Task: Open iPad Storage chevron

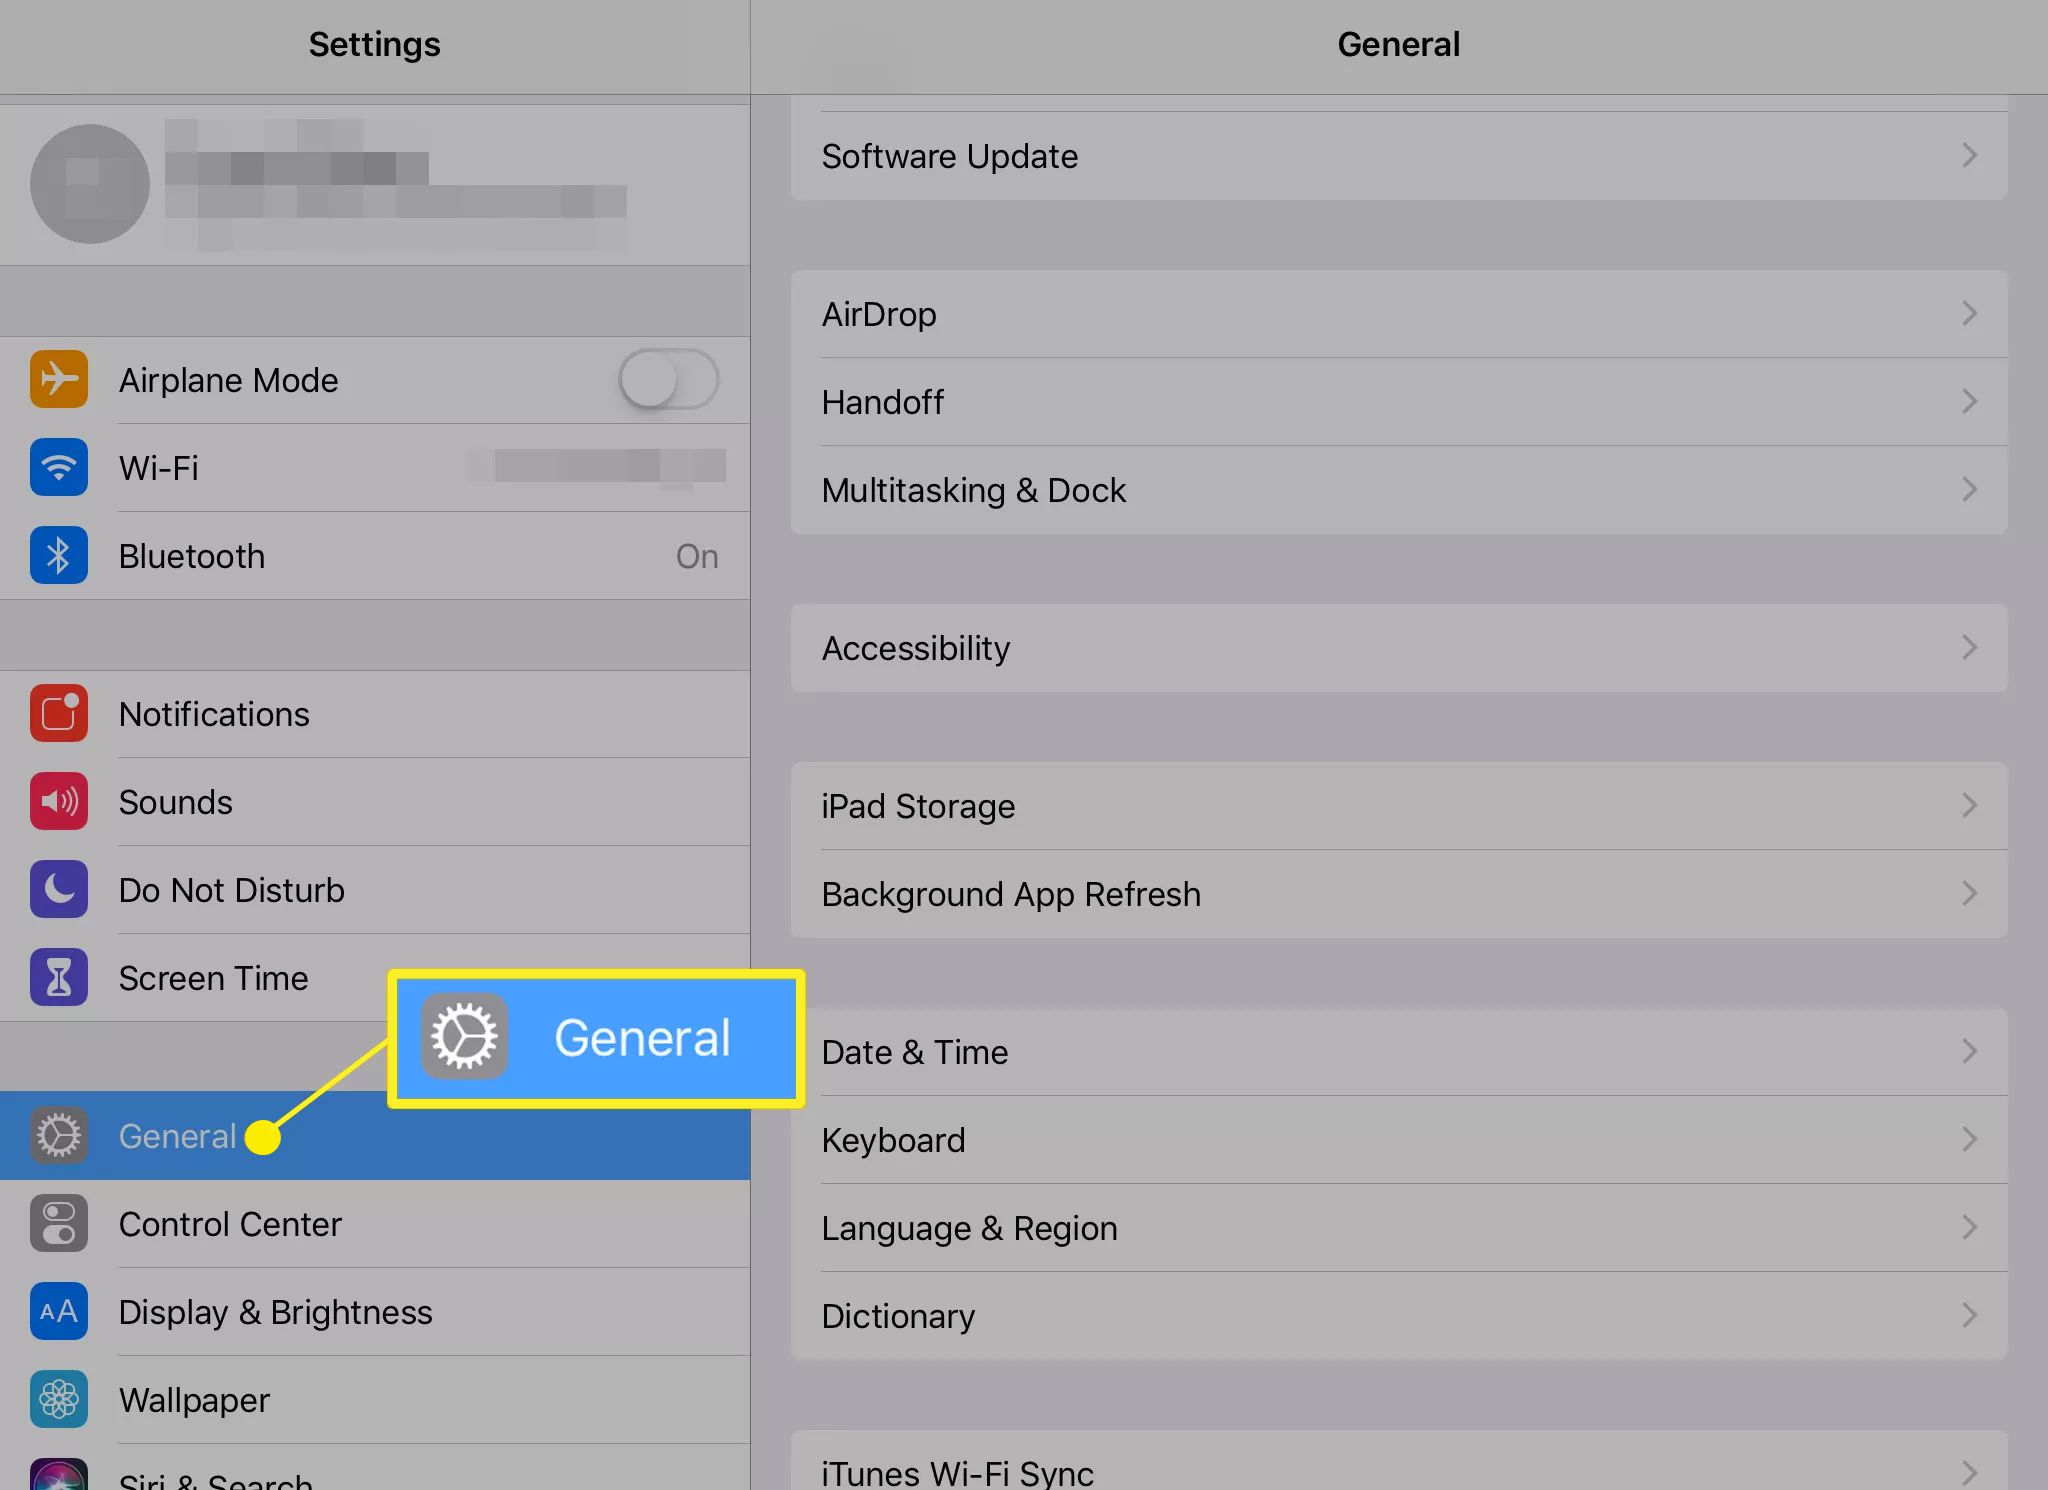Action: (1969, 805)
